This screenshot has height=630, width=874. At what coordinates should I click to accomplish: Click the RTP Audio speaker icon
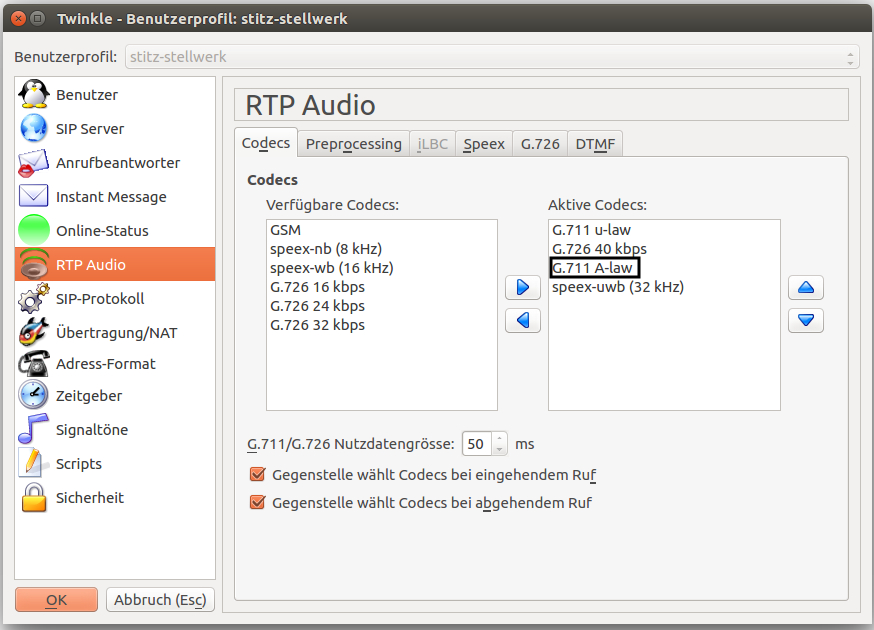[x=34, y=264]
